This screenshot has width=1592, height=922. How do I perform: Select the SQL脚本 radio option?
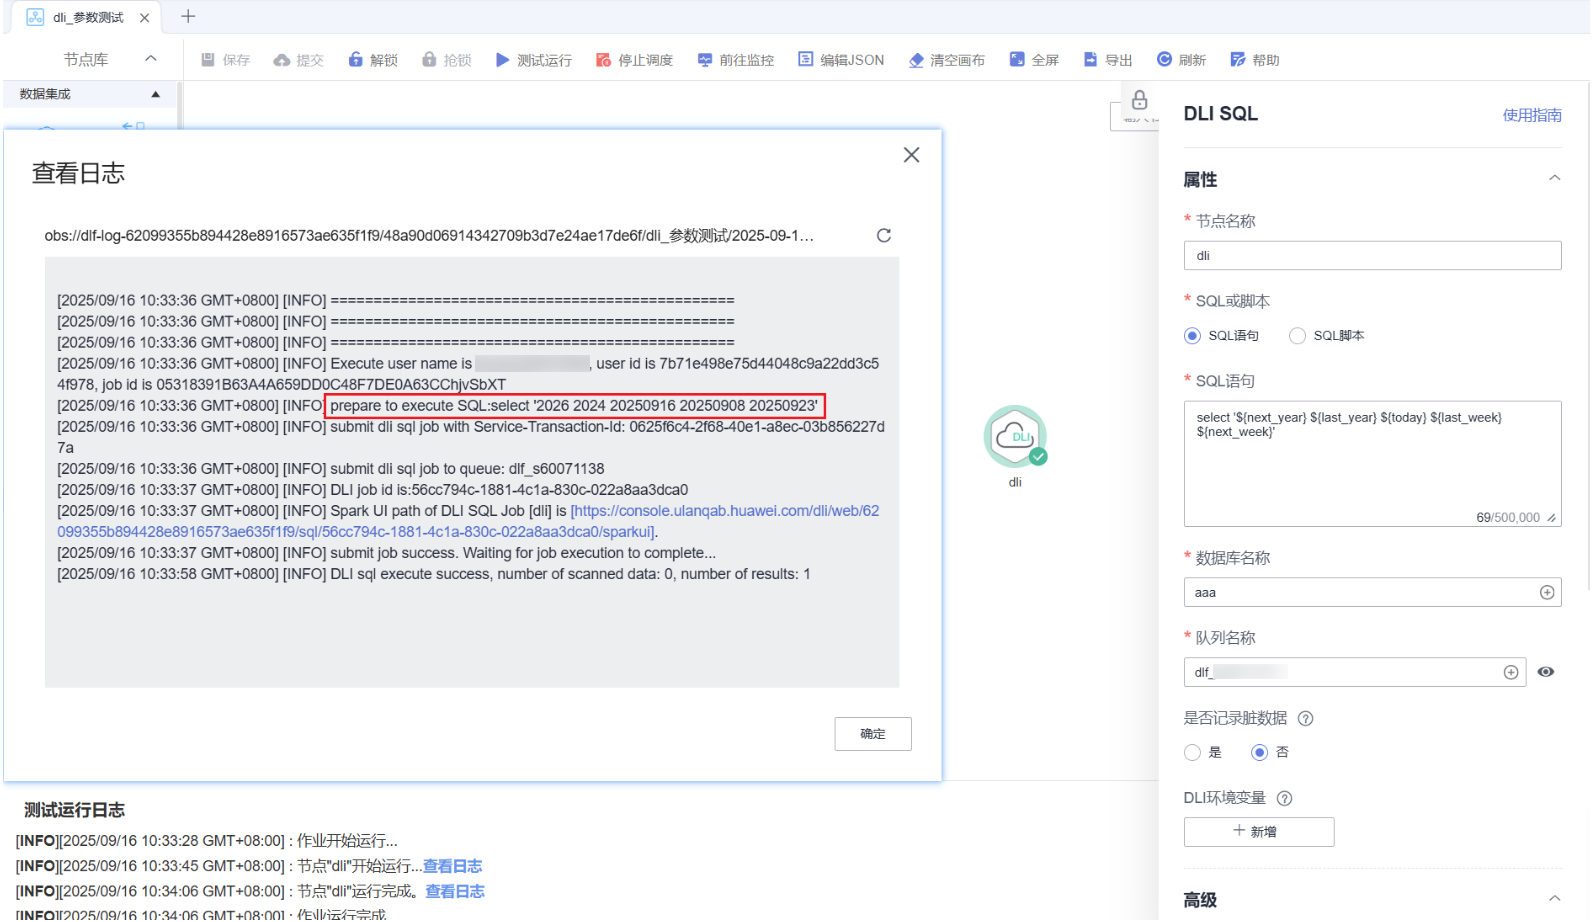(1297, 336)
